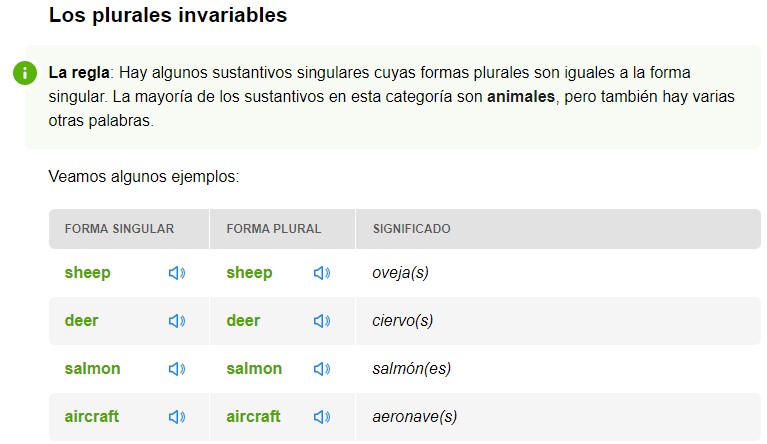Click the green info icon beside La regla

25,73
